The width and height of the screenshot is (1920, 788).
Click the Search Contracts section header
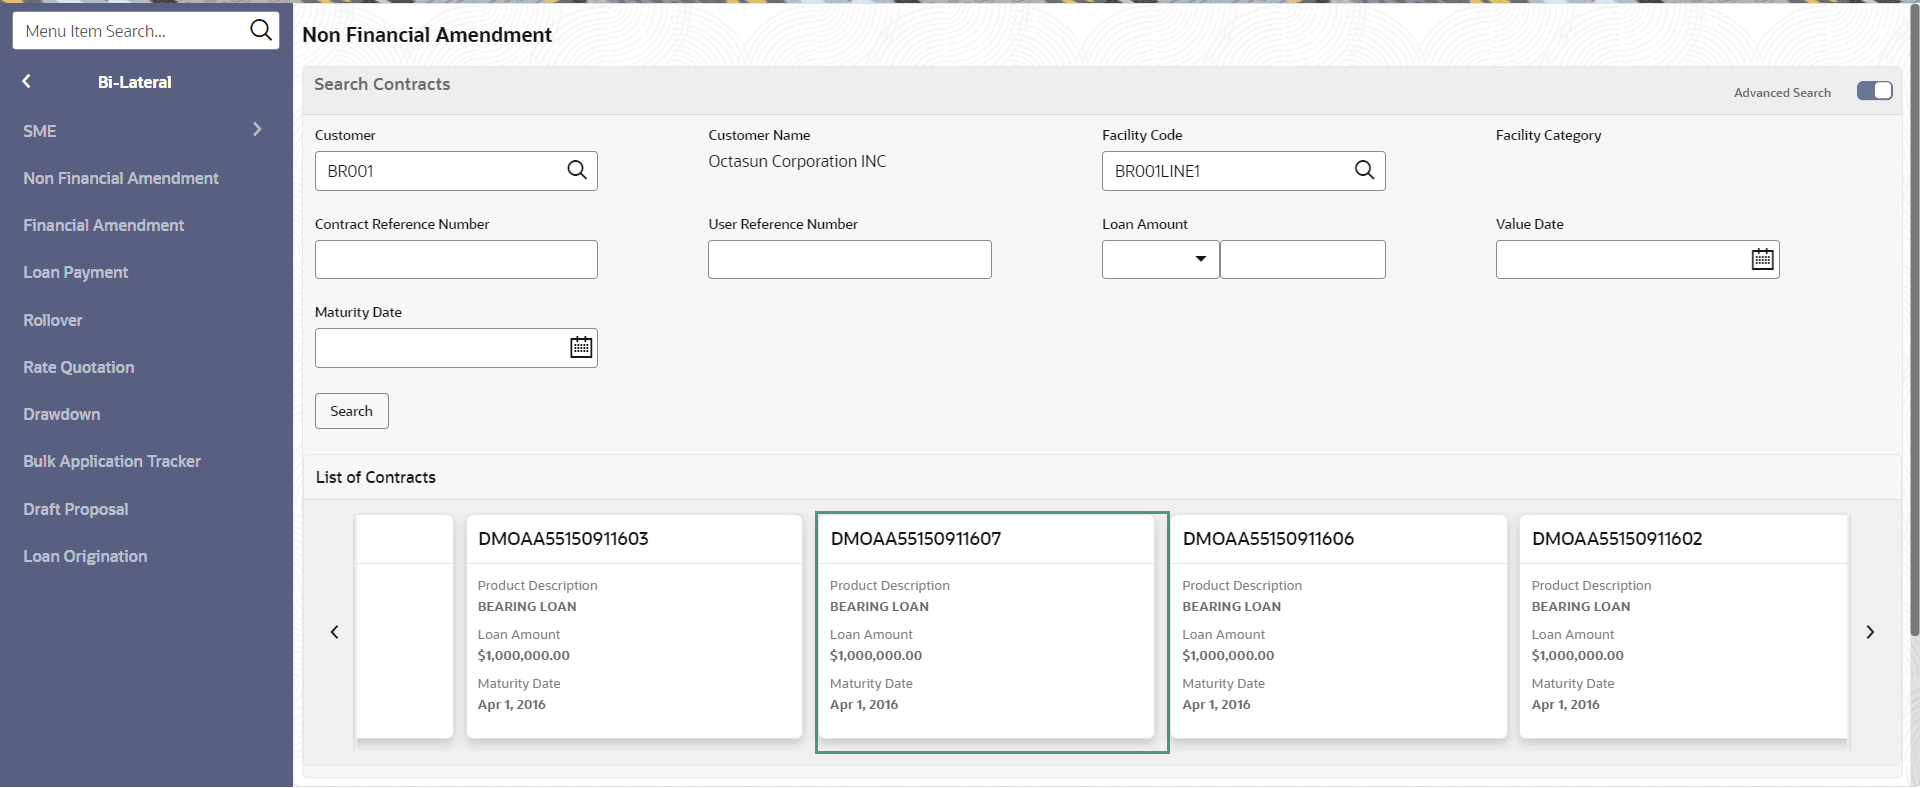point(382,84)
